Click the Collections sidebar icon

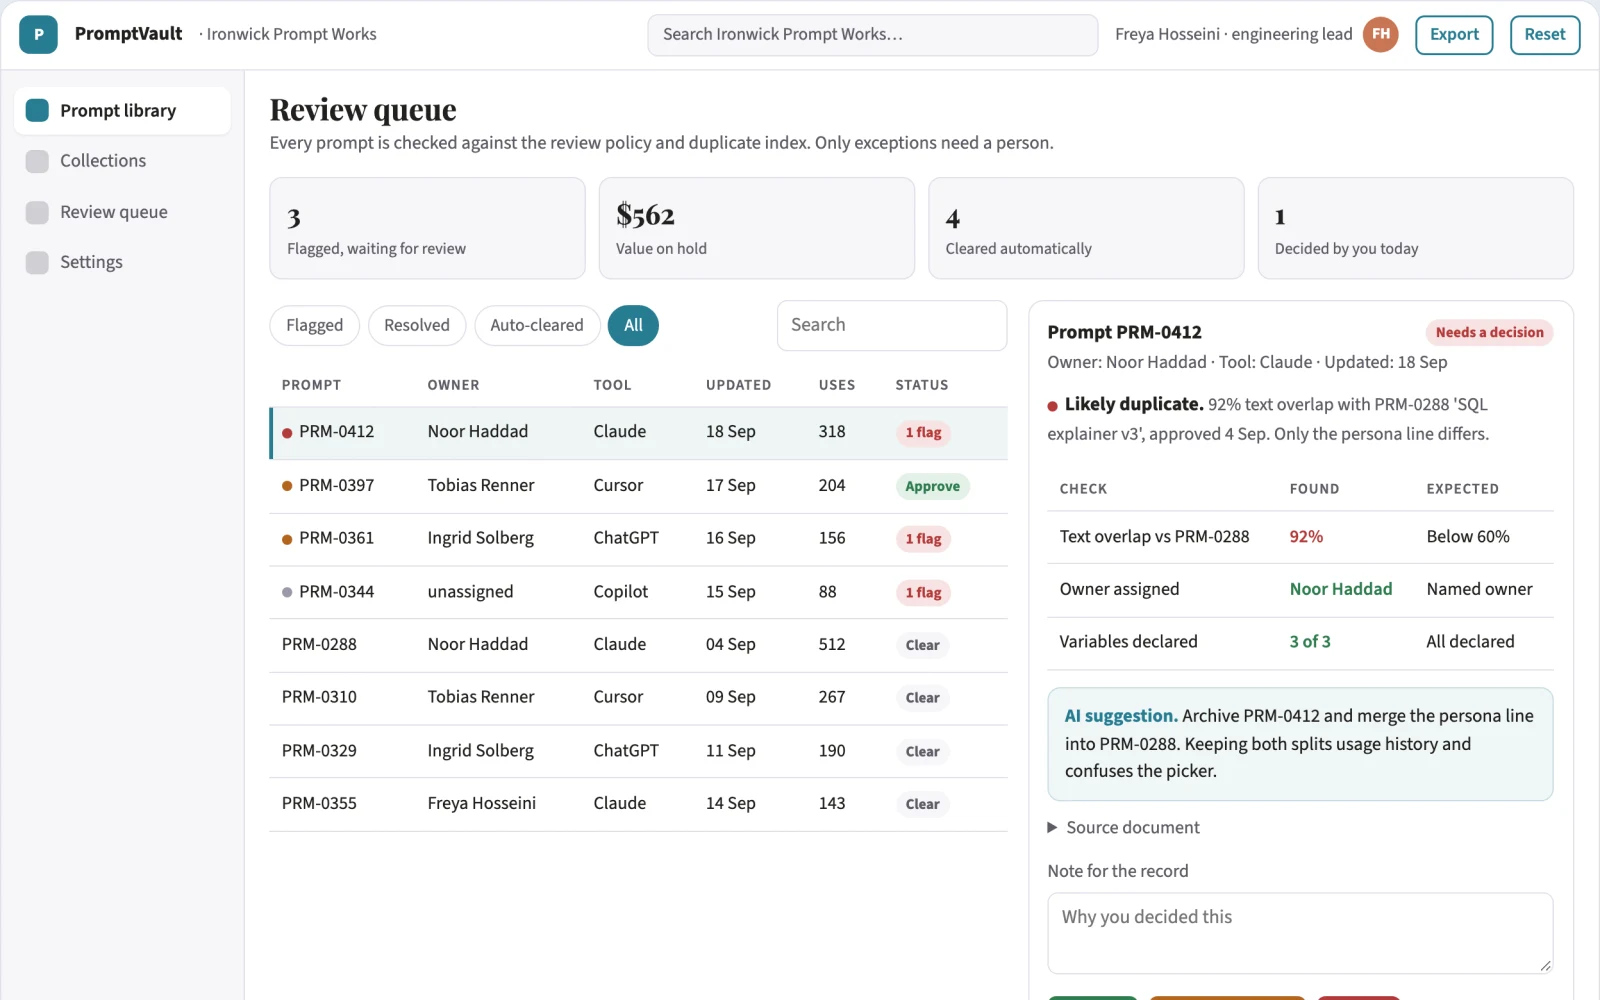(x=37, y=161)
